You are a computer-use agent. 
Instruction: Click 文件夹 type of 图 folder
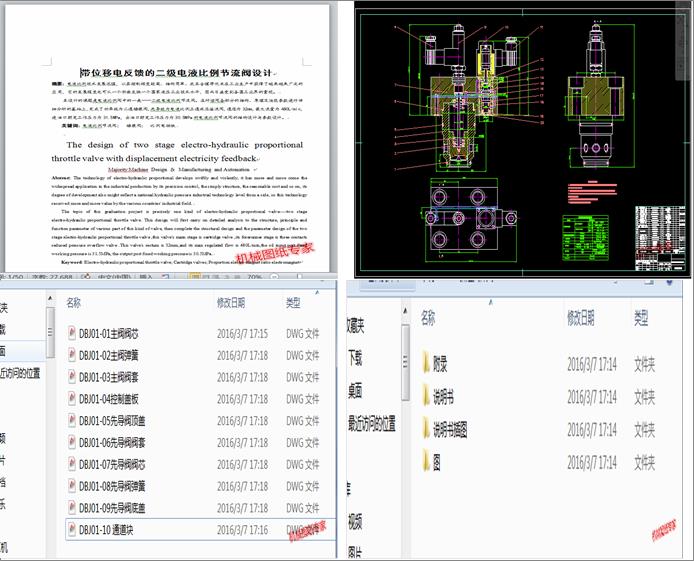[x=644, y=463]
